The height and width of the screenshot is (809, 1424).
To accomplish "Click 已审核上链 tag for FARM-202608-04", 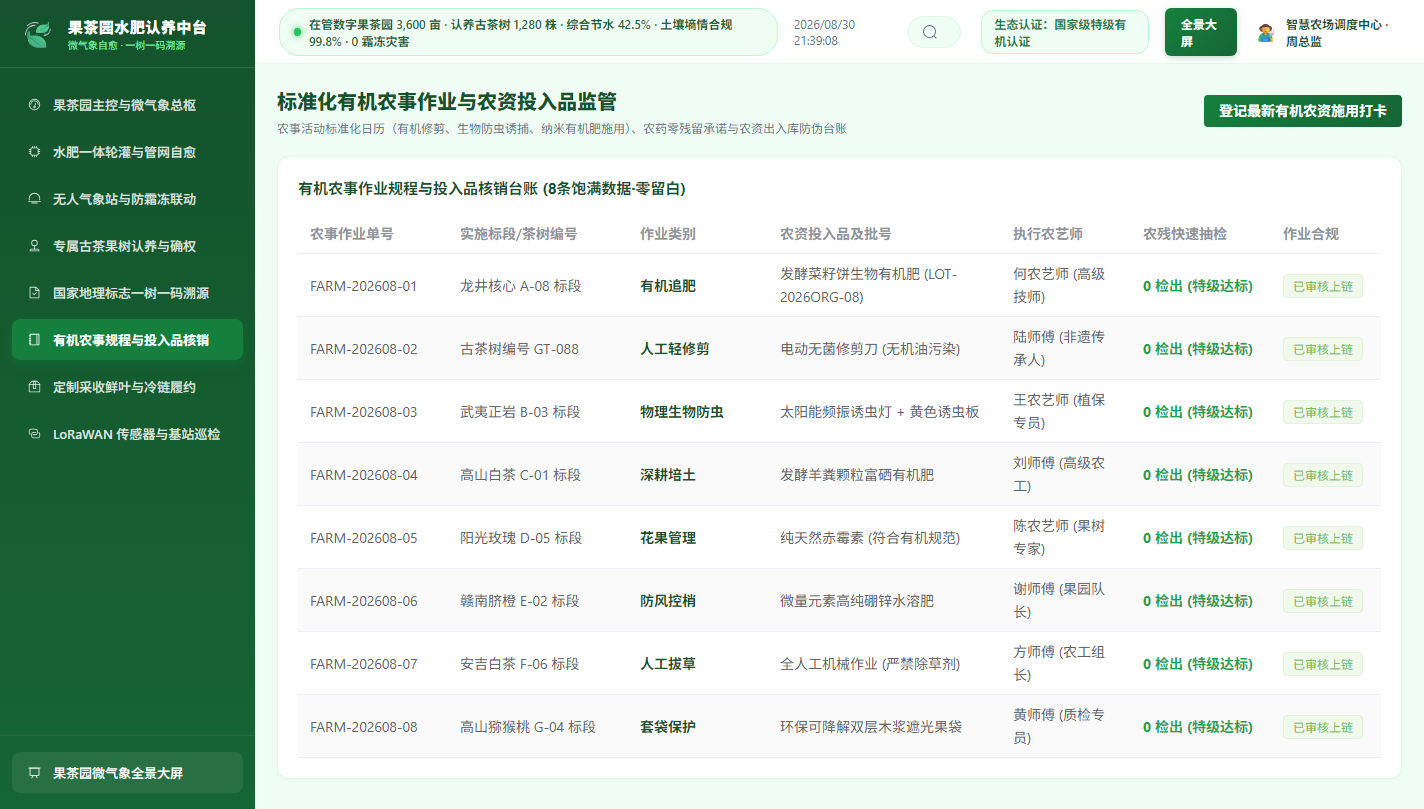I will pos(1322,475).
